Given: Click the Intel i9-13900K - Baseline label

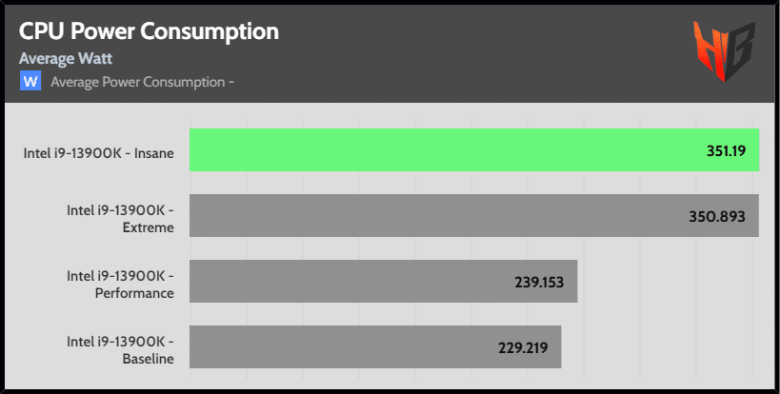Looking at the screenshot, I should 120,350.
